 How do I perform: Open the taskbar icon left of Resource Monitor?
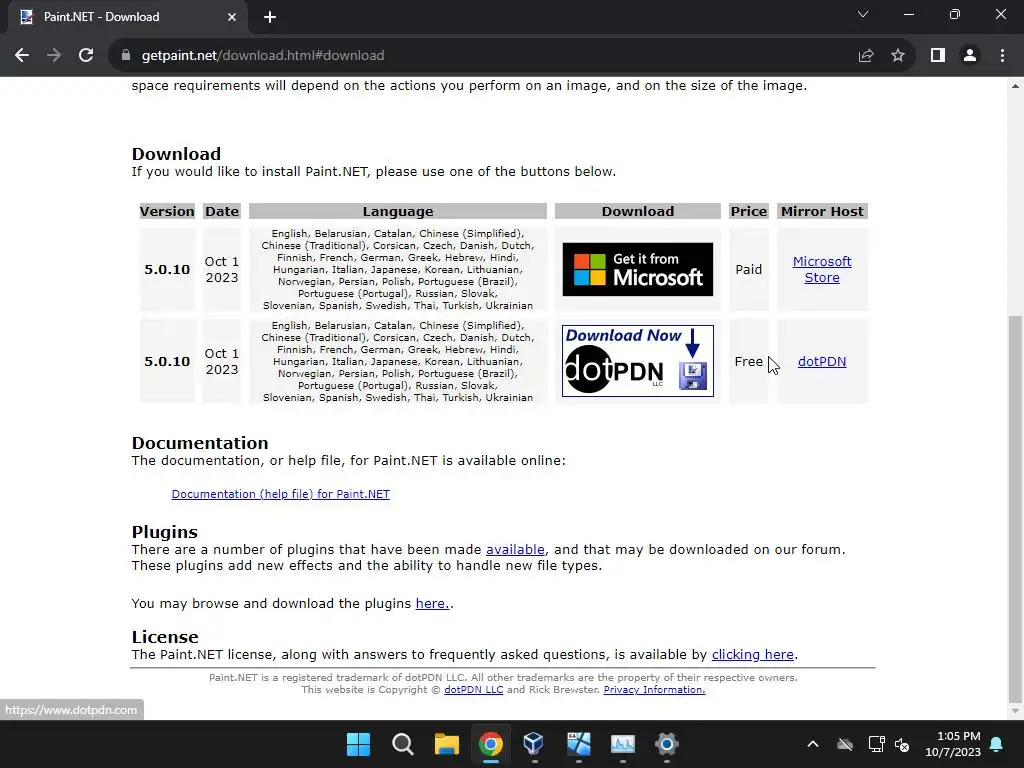click(x=578, y=744)
